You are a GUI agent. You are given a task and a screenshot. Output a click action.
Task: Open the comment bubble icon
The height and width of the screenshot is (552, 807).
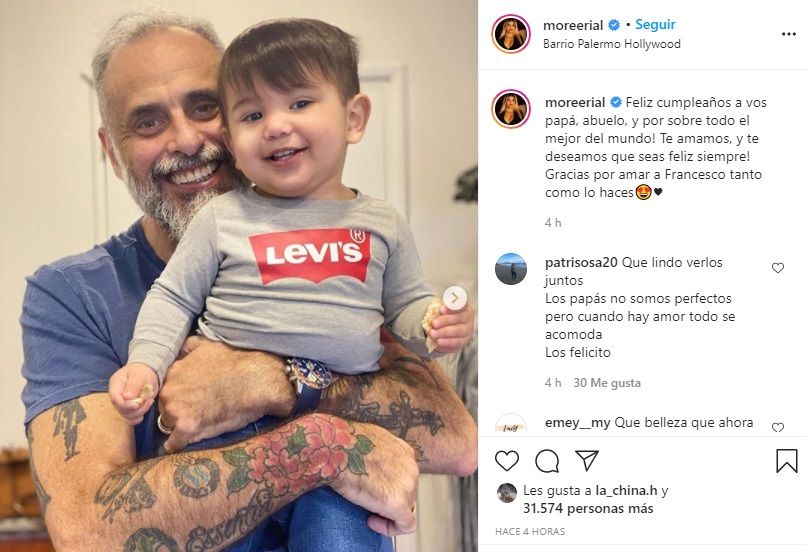point(547,460)
